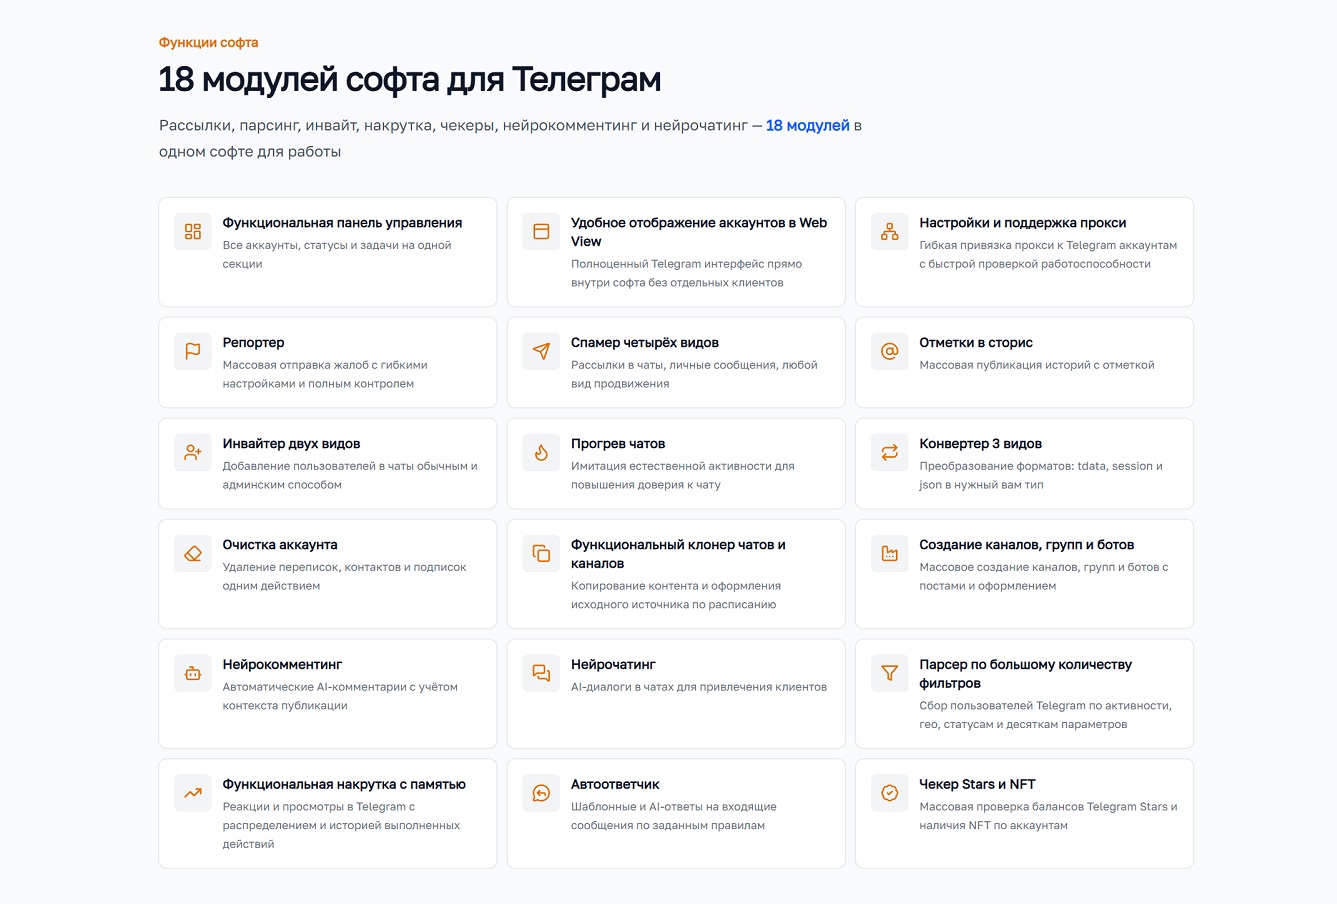This screenshot has width=1337, height=904.
Task: Click the @ icon for Отметки в сторис
Action: pos(890,351)
